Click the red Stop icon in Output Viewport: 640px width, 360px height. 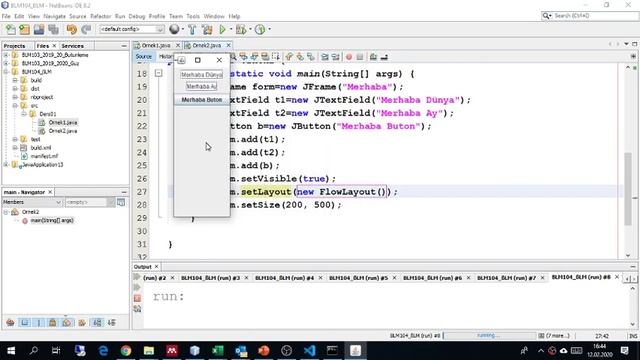coord(137,298)
